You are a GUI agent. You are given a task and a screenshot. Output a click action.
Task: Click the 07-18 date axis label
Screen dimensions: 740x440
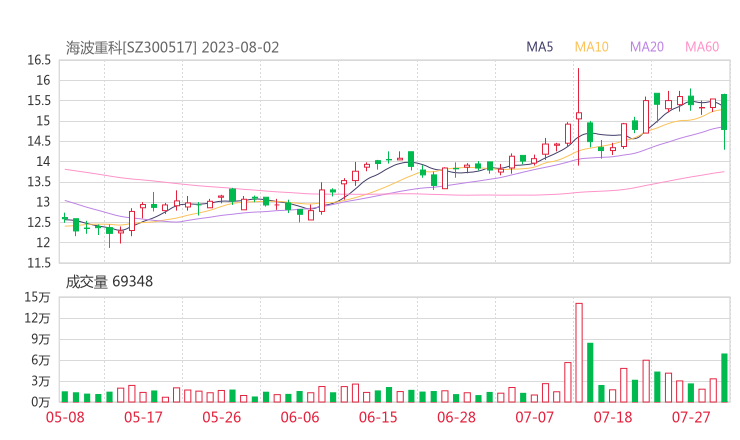point(613,417)
